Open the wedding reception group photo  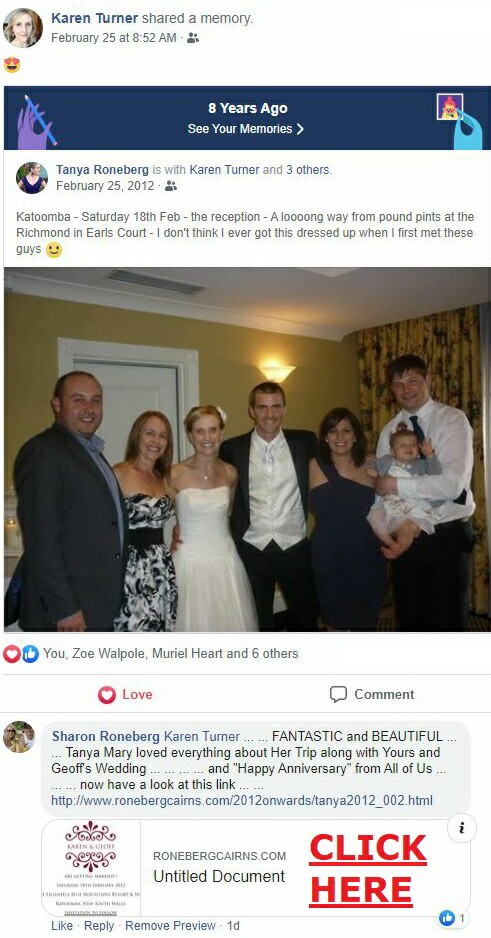247,449
